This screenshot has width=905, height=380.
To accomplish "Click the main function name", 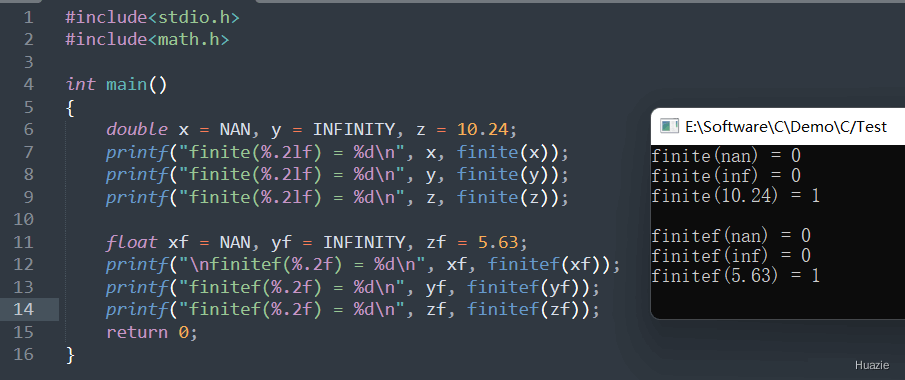I will tap(126, 85).
